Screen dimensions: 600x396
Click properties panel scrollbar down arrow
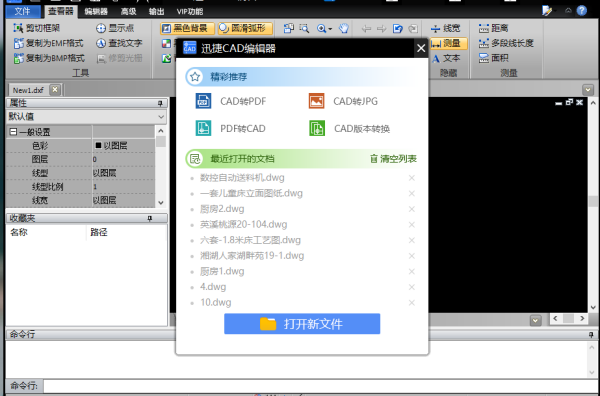(x=161, y=203)
